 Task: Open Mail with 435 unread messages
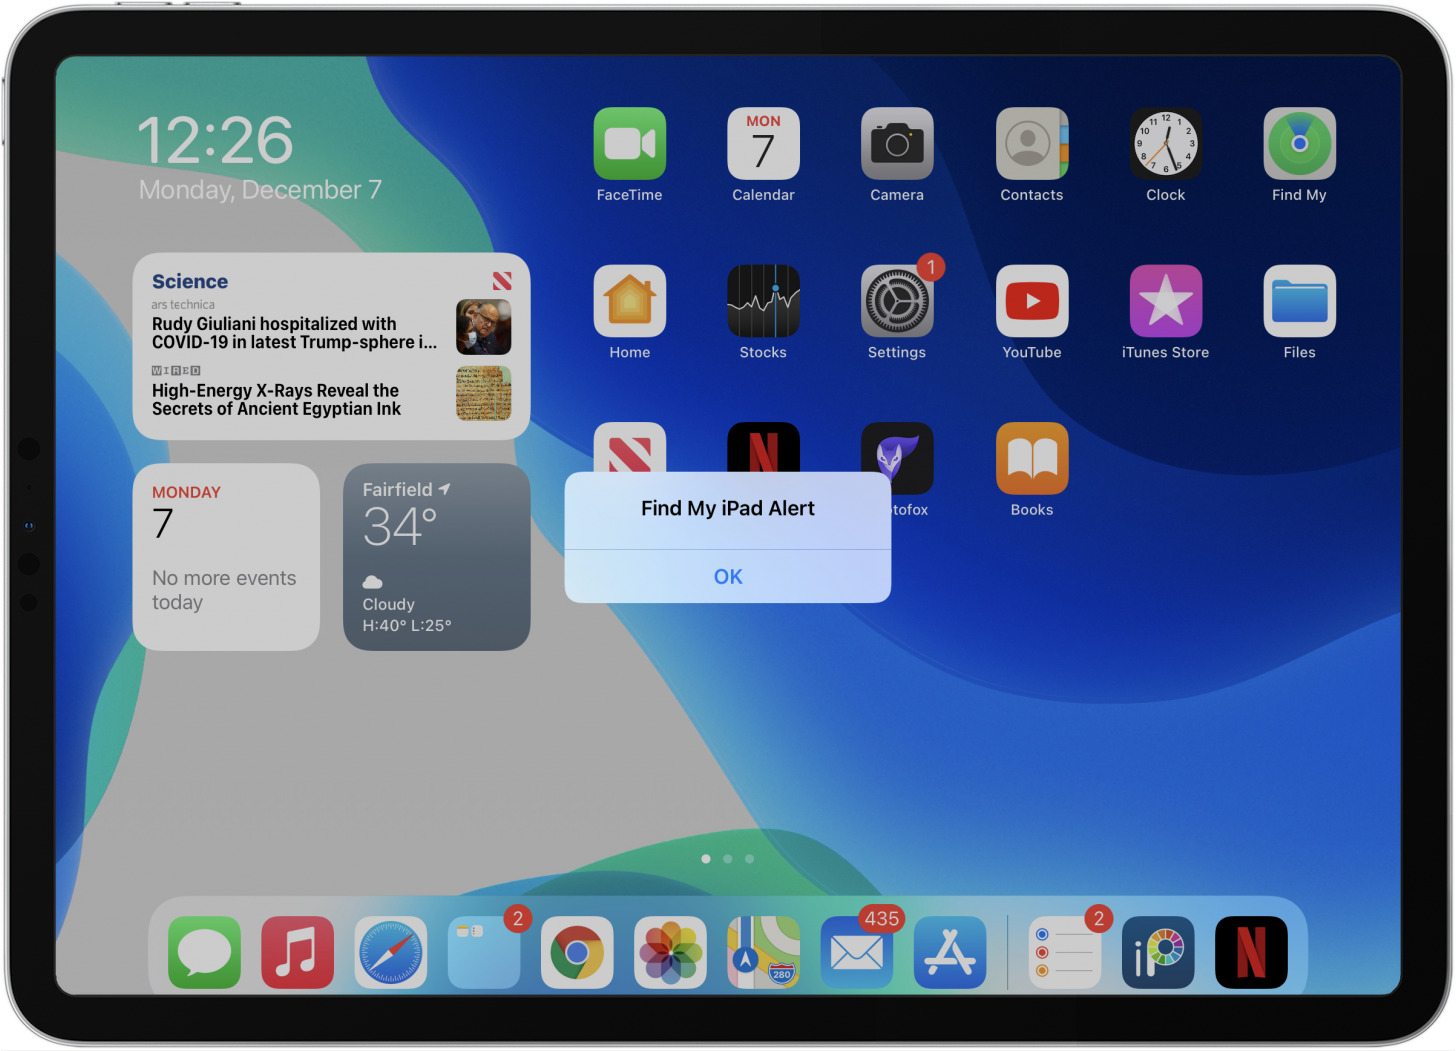tap(856, 951)
